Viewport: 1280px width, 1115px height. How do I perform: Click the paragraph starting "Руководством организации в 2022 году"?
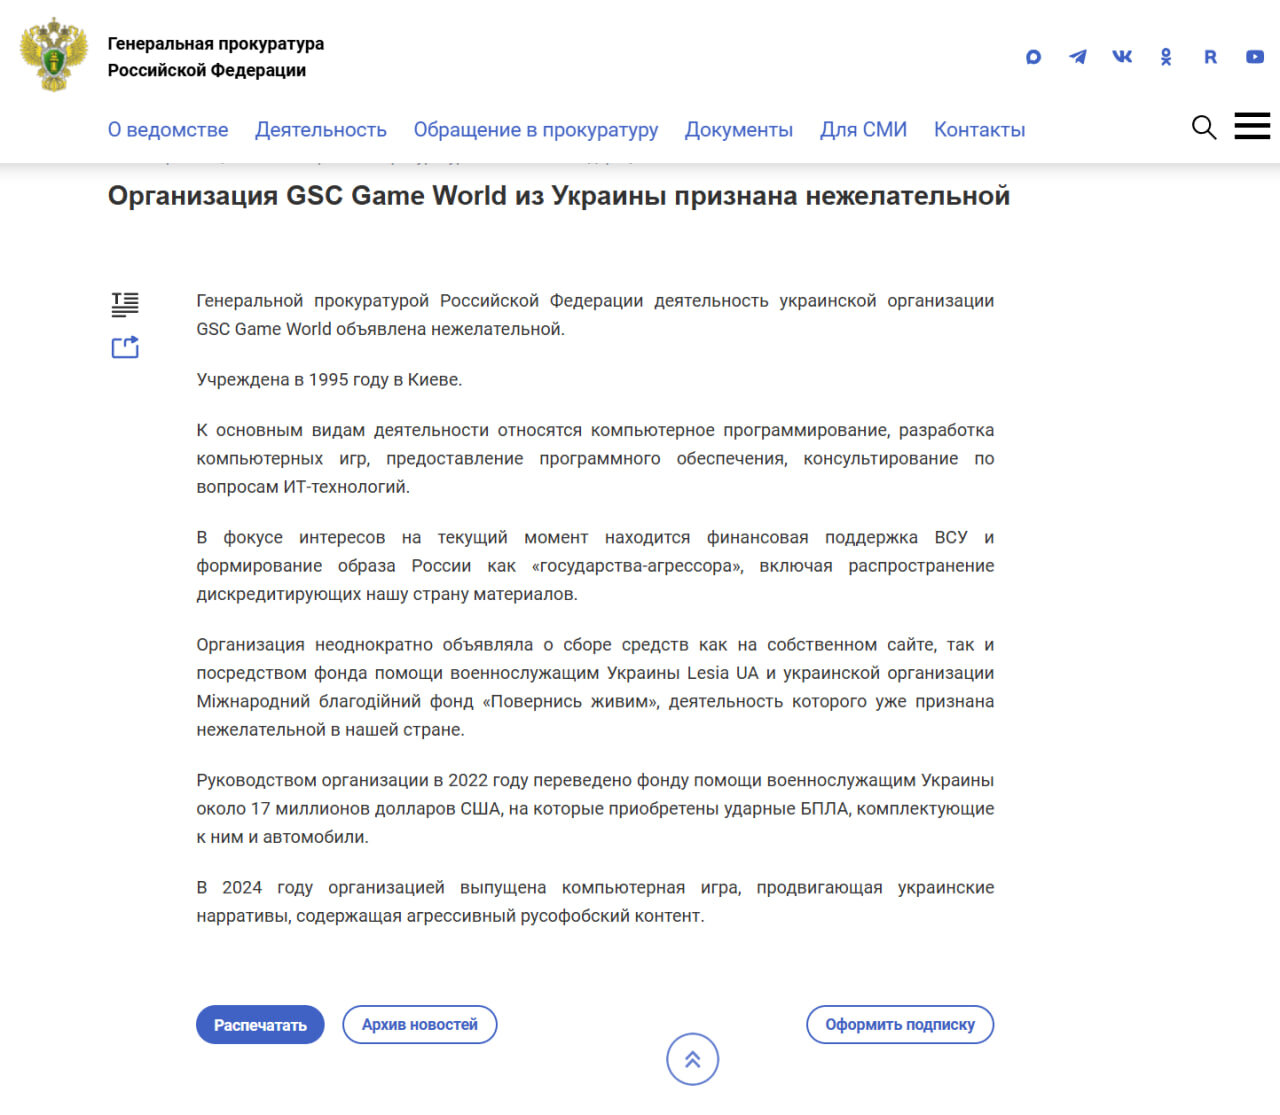[x=595, y=809]
